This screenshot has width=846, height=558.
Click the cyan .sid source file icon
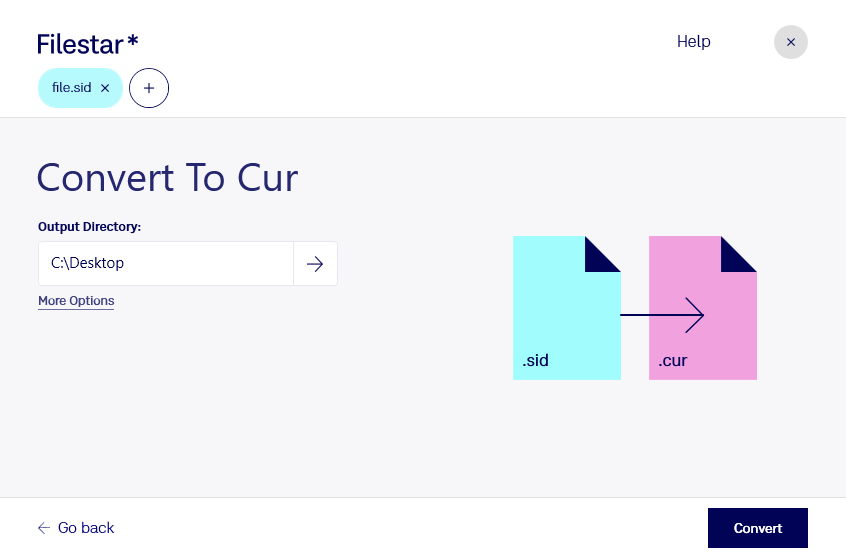(x=567, y=308)
